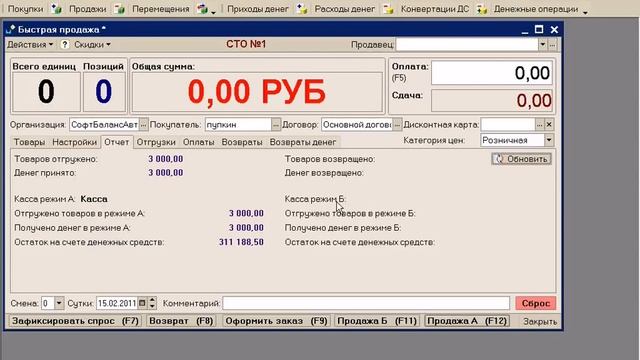Click the Договор field
This screenshot has width=640, height=360.
pyautogui.click(x=357, y=125)
